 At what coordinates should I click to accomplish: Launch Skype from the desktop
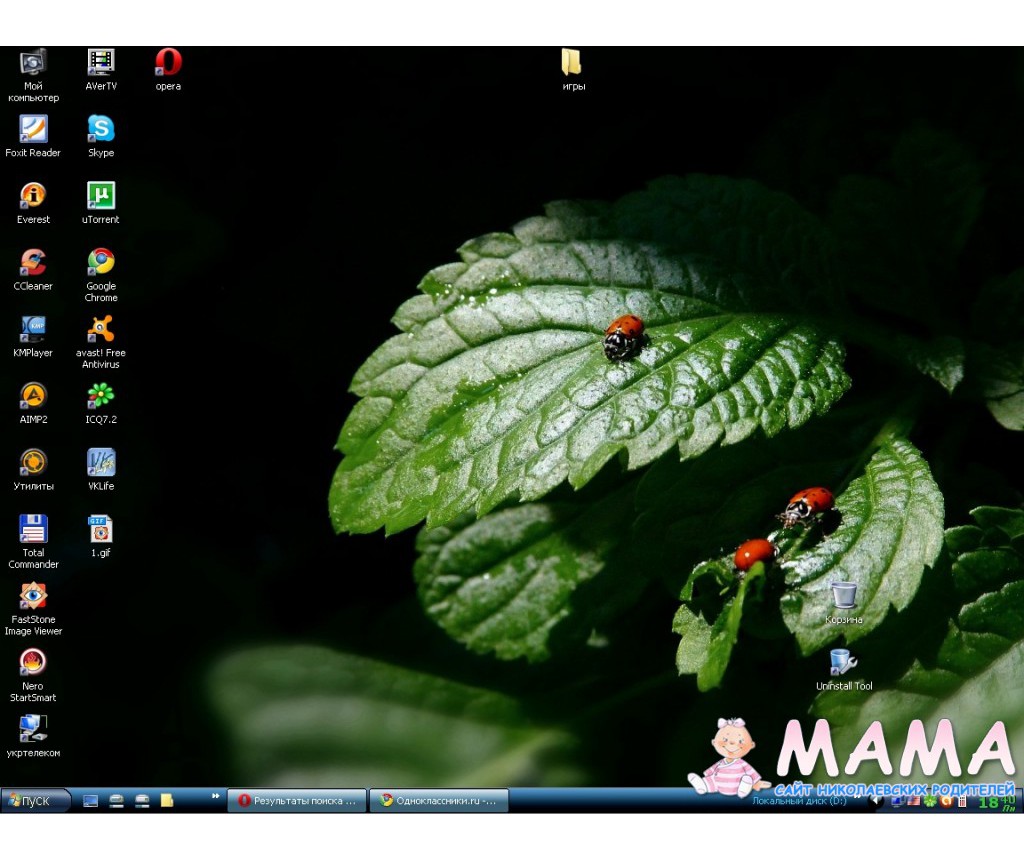pyautogui.click(x=101, y=129)
